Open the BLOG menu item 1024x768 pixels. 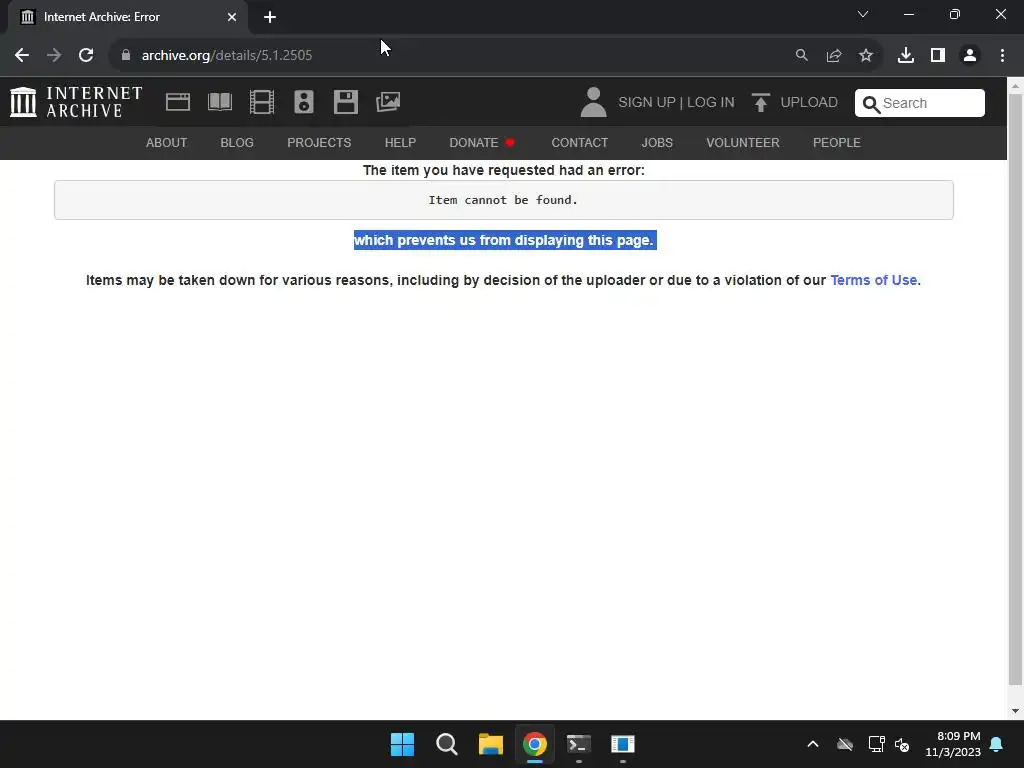(237, 142)
